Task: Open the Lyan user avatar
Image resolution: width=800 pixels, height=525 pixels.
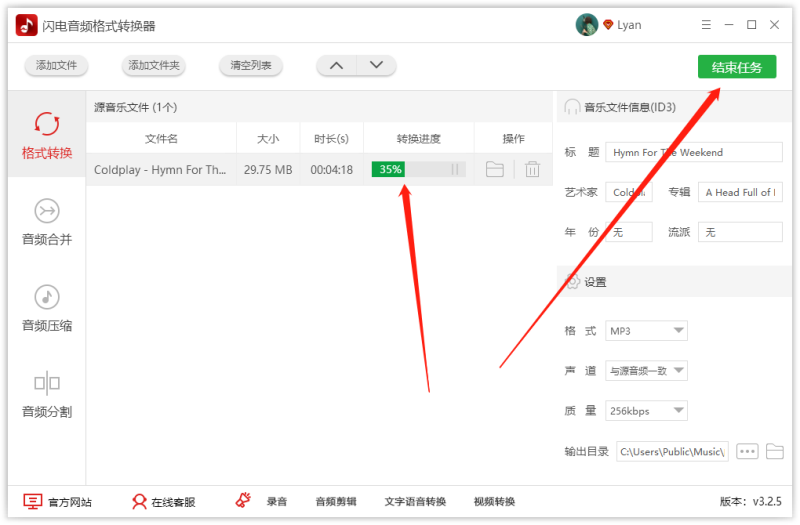Action: [587, 24]
